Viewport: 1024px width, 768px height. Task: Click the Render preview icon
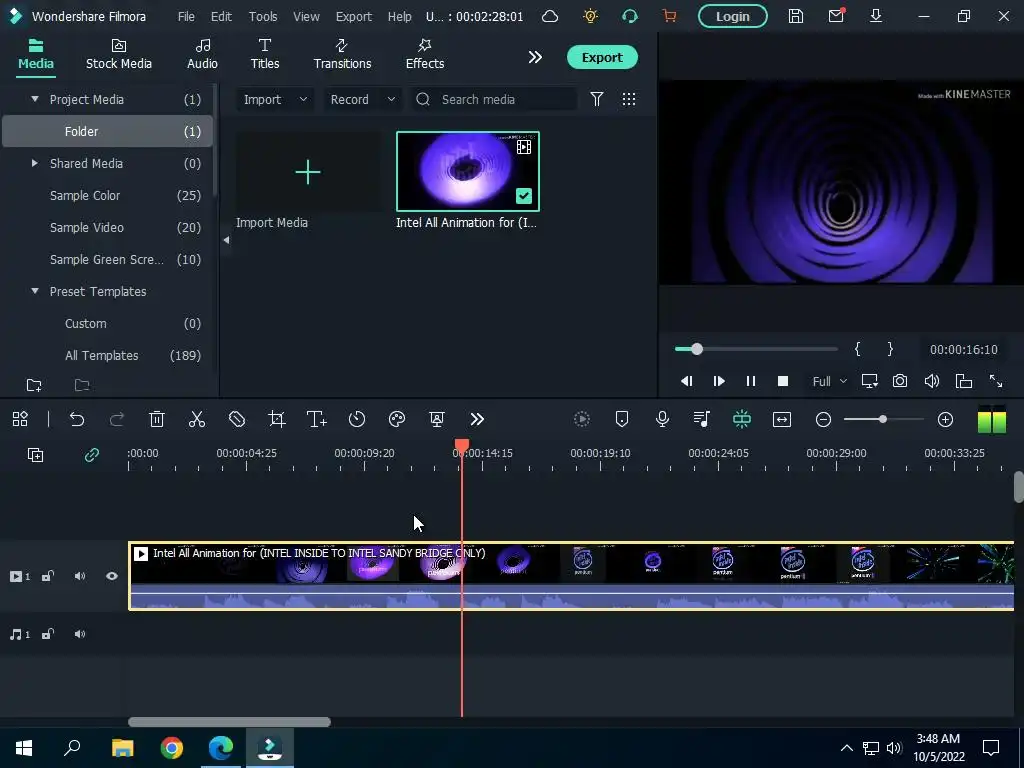[582, 419]
